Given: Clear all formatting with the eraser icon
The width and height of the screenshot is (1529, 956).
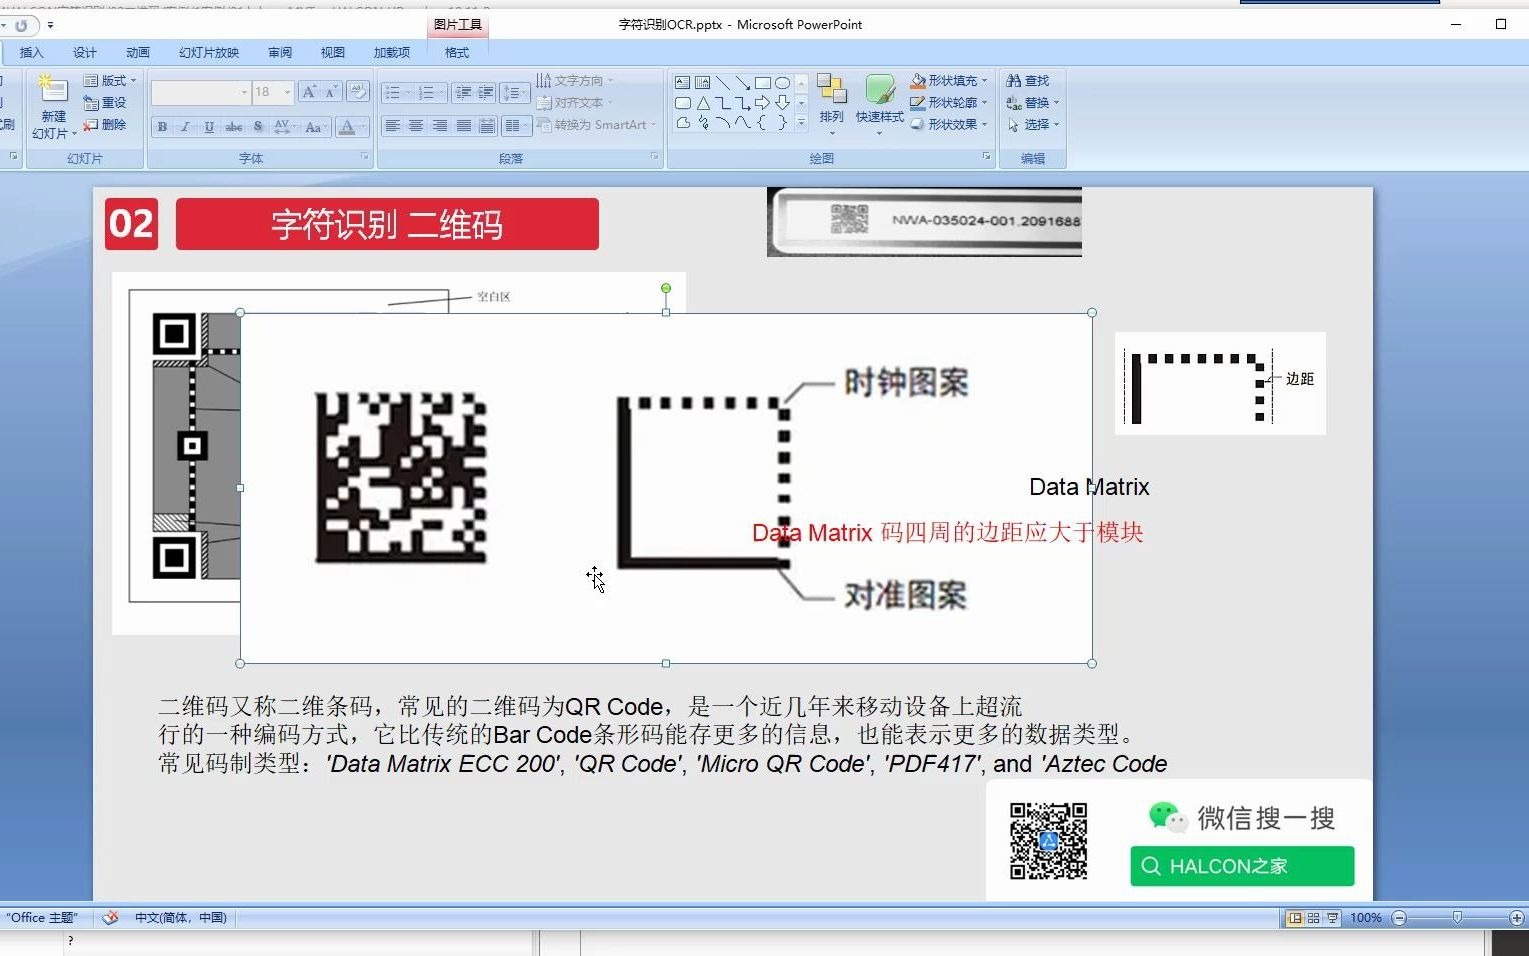Looking at the screenshot, I should pyautogui.click(x=358, y=92).
